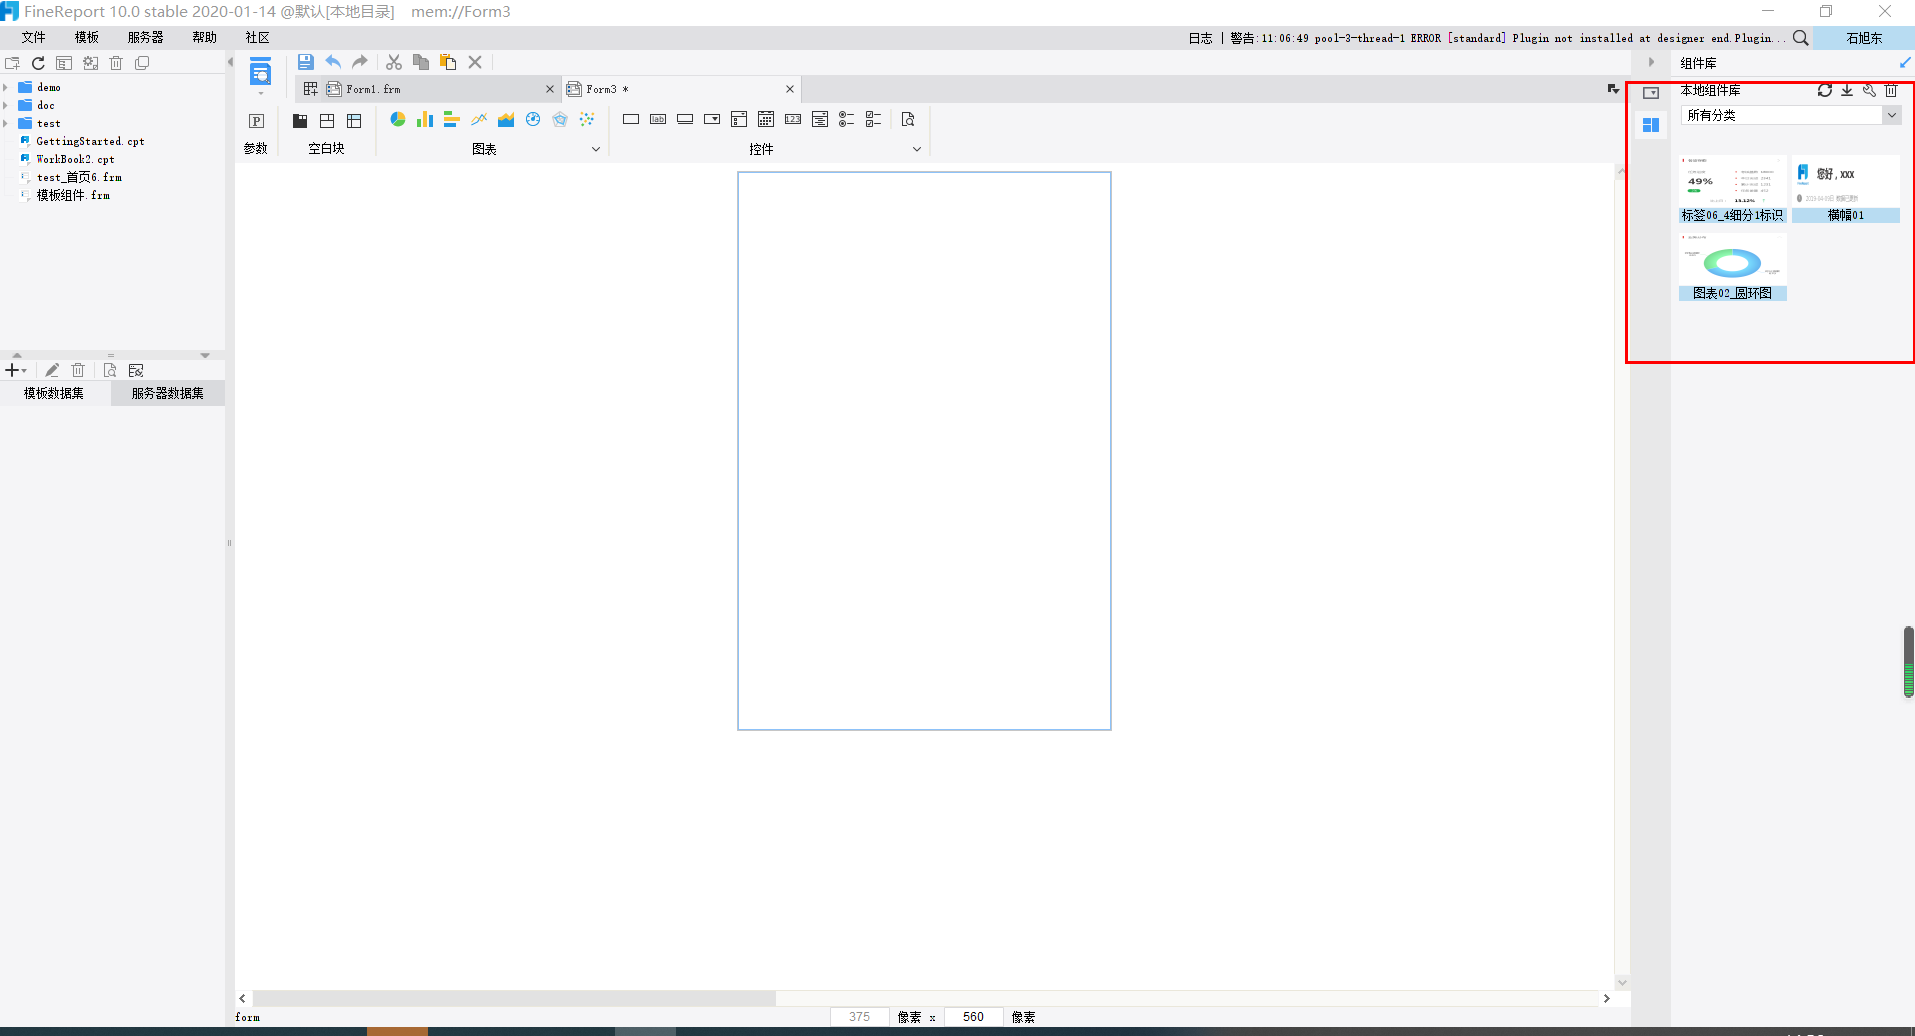This screenshot has height=1036, width=1915.
Task: Open the add dataset plus dropdown
Action: [16, 370]
